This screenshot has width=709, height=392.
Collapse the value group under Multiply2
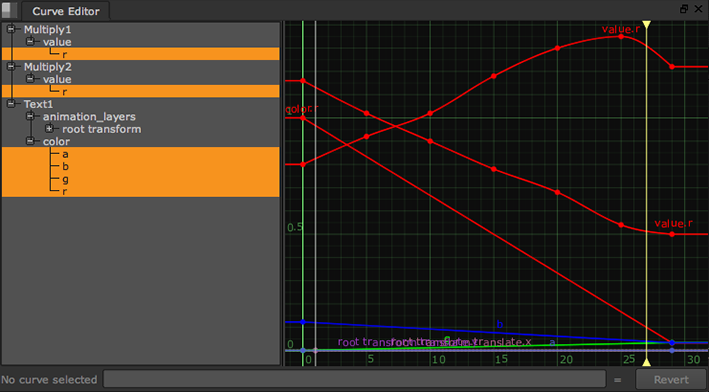(x=30, y=79)
